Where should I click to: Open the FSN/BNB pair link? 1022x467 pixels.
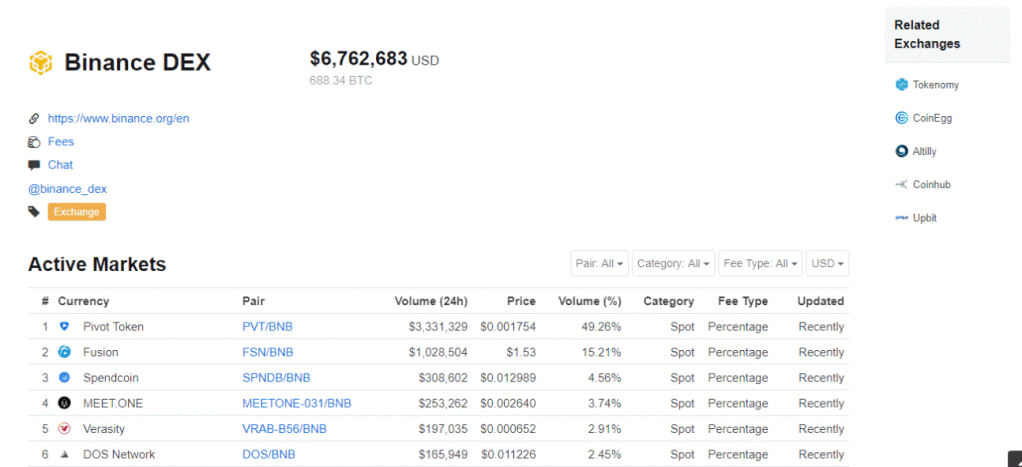[268, 352]
